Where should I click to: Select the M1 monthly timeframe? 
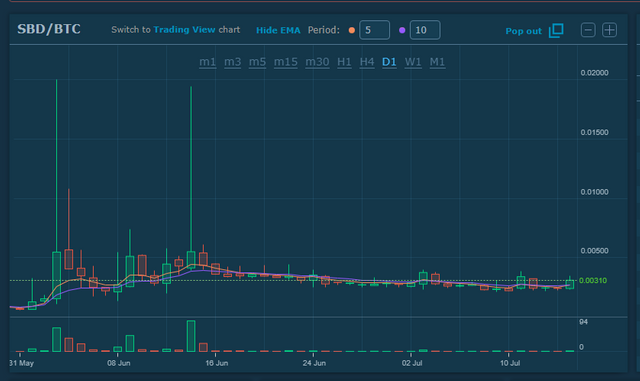[437, 62]
